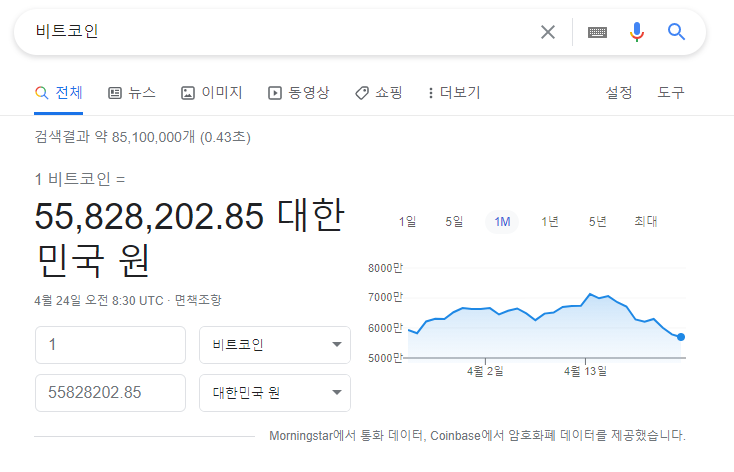Viewport: 734px width, 472px height.
Task: Open the 면책조항 disclaimer link
Action: point(198,300)
